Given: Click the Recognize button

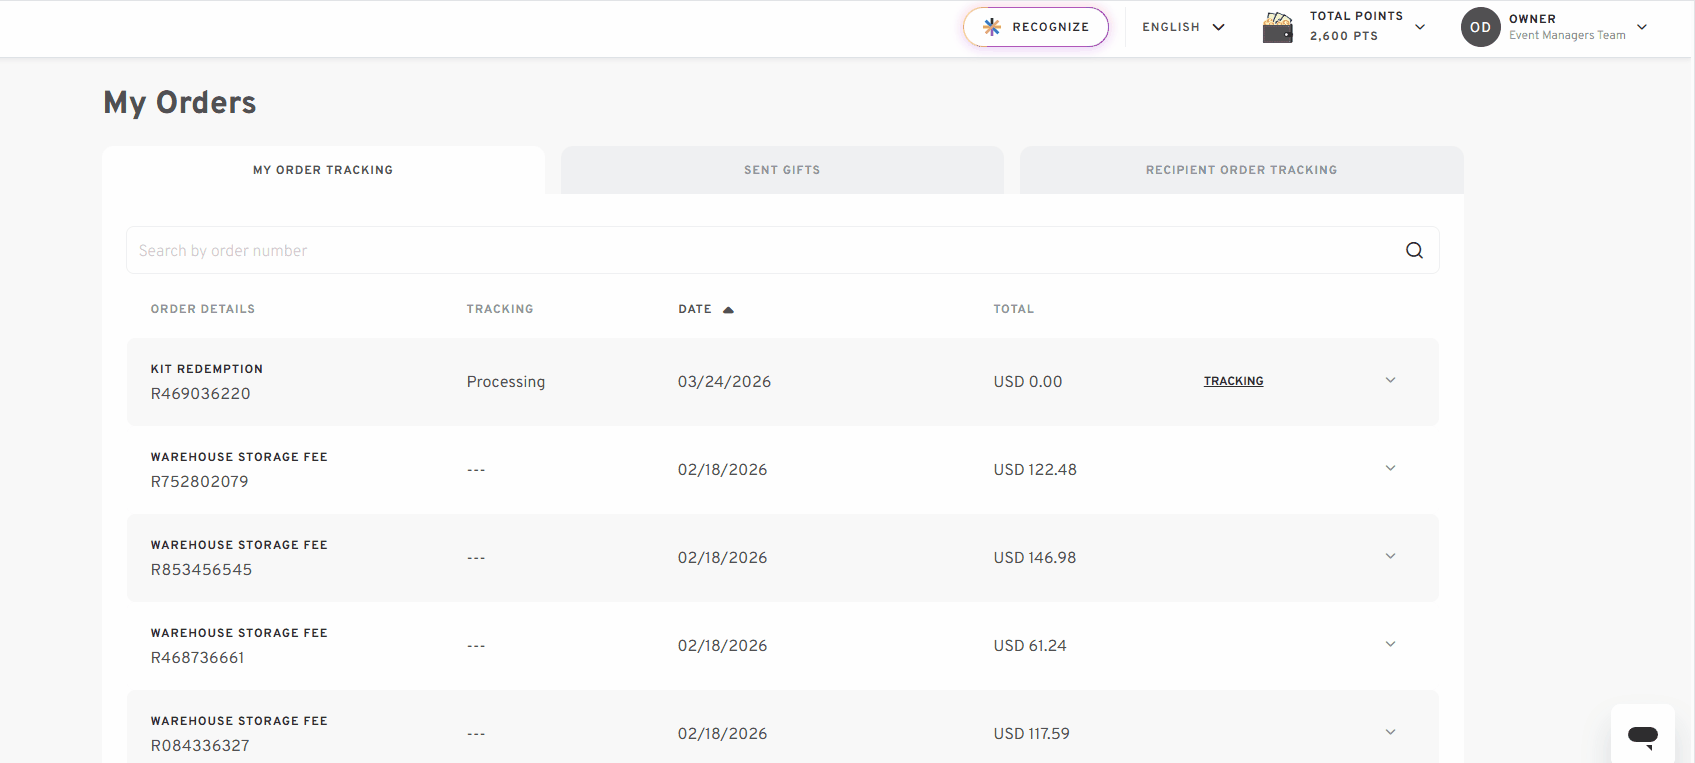Looking at the screenshot, I should (1036, 27).
